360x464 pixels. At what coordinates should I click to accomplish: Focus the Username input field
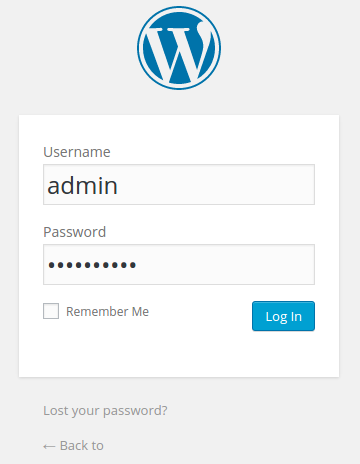179,184
